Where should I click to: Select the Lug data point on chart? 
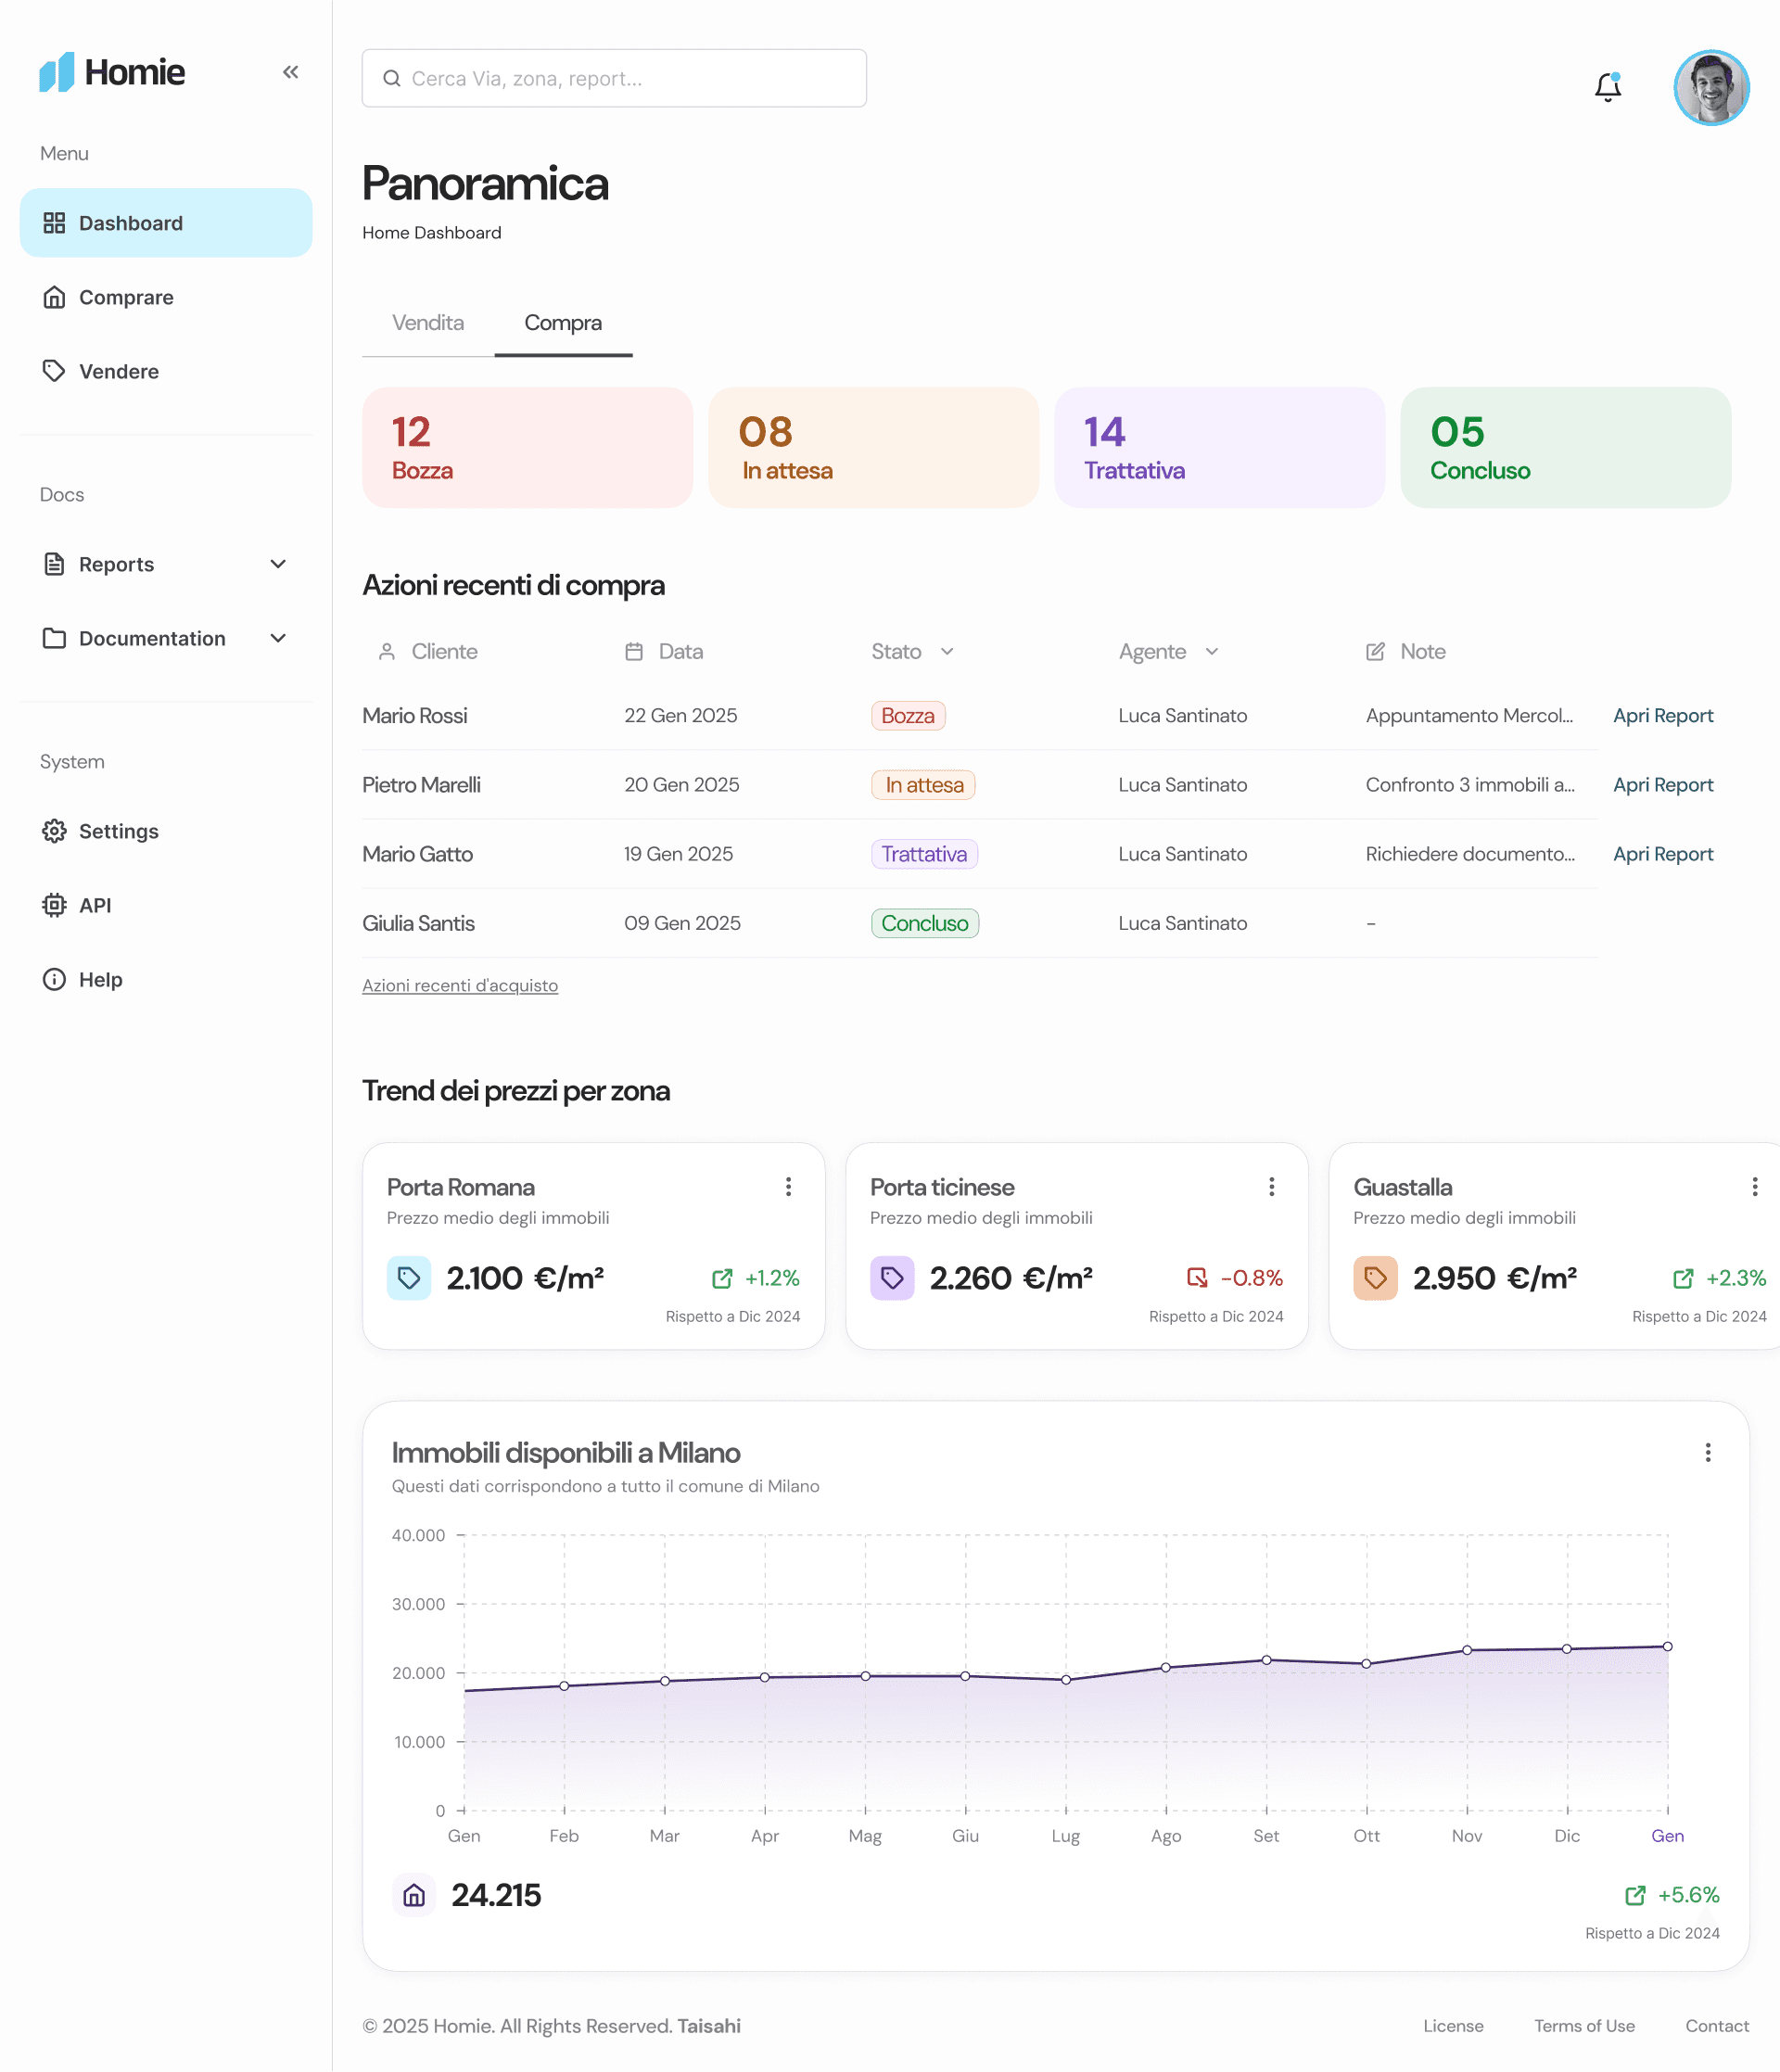tap(1065, 1680)
